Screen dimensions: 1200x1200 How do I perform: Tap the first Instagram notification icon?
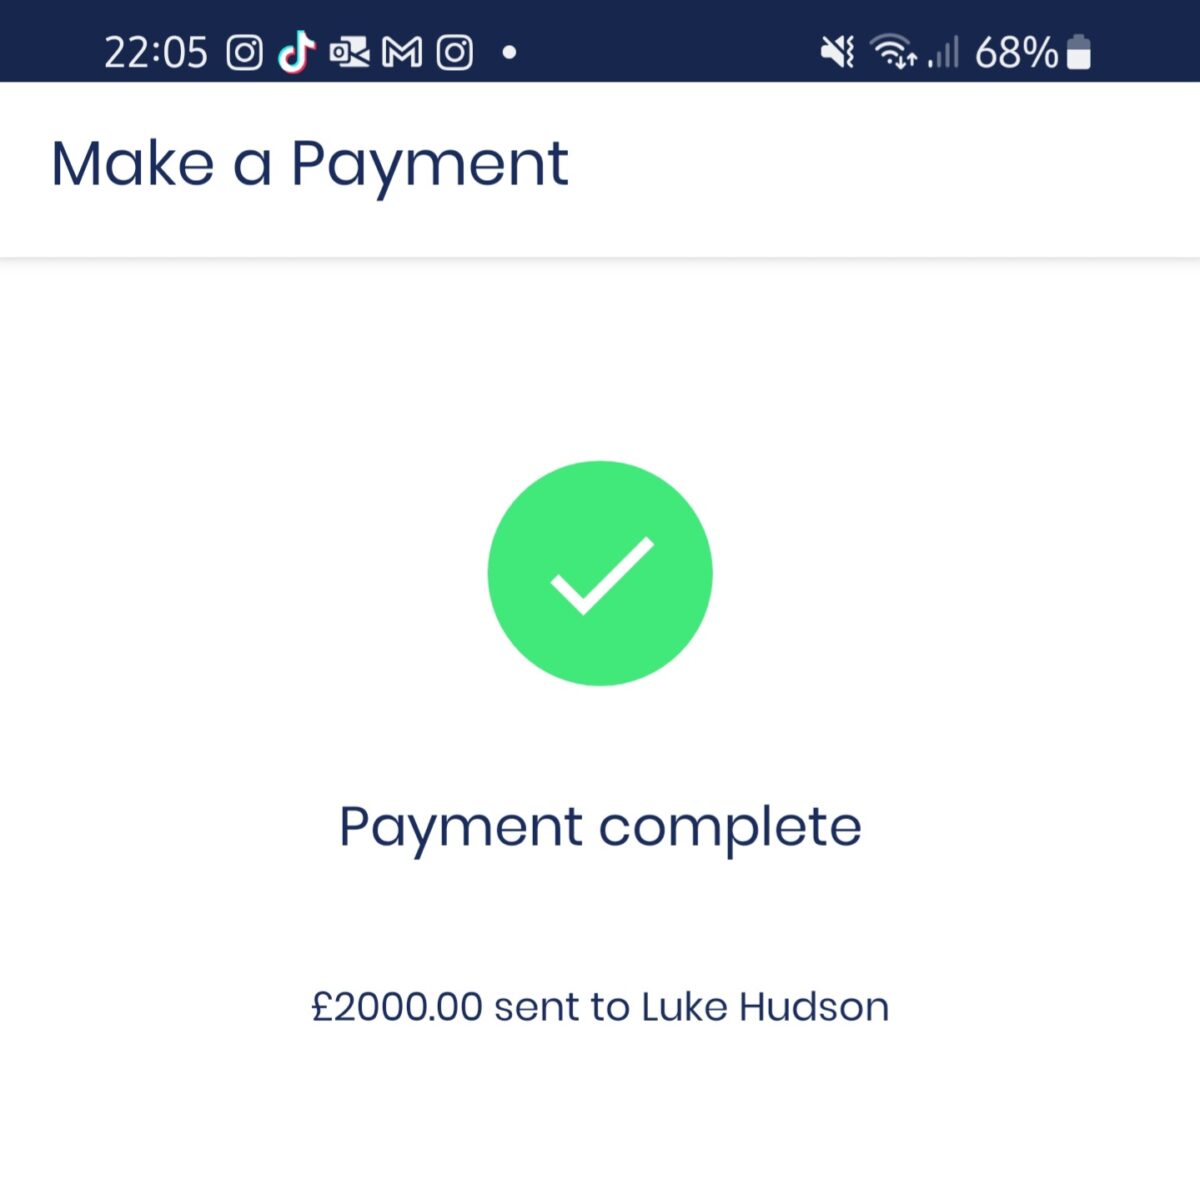244,52
